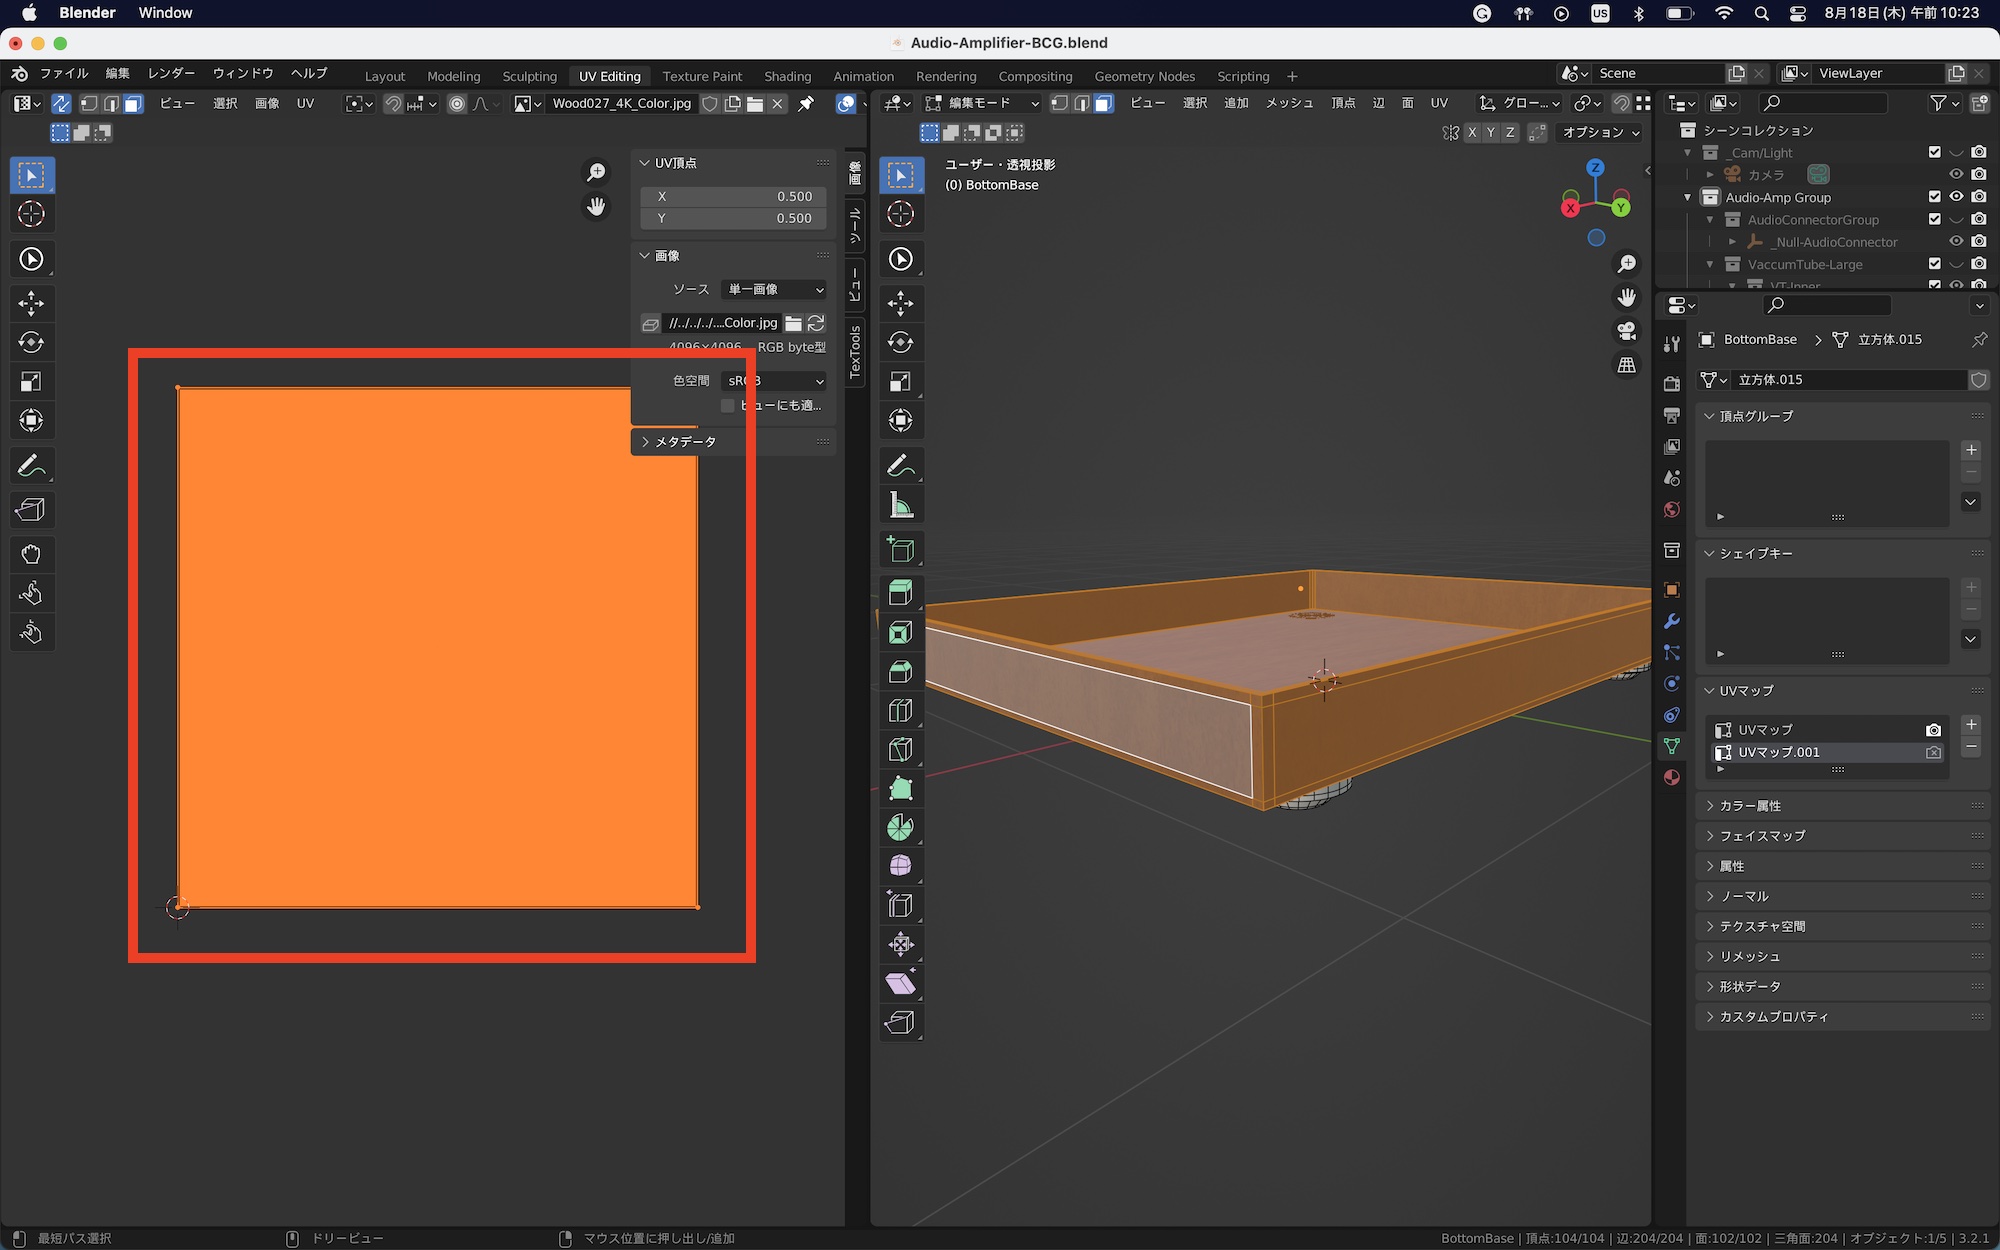Exclude the VaccumTube-Large collection via its checkbox
The width and height of the screenshot is (2000, 1250).
pos(1934,264)
